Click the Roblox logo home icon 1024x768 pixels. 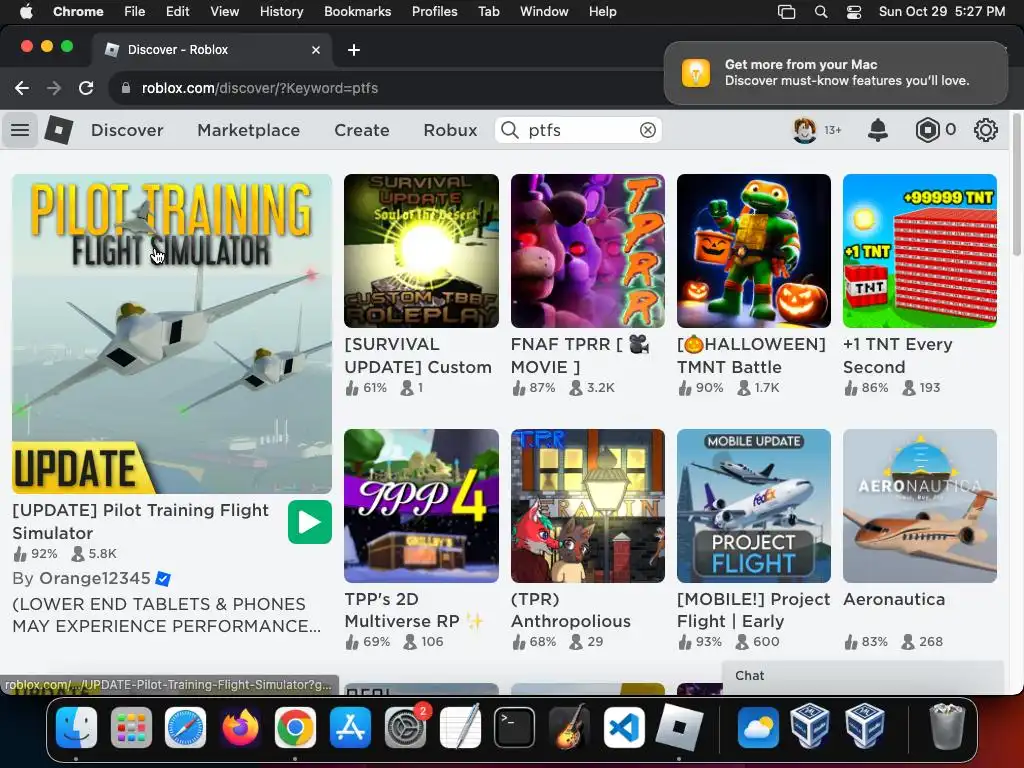tap(58, 130)
